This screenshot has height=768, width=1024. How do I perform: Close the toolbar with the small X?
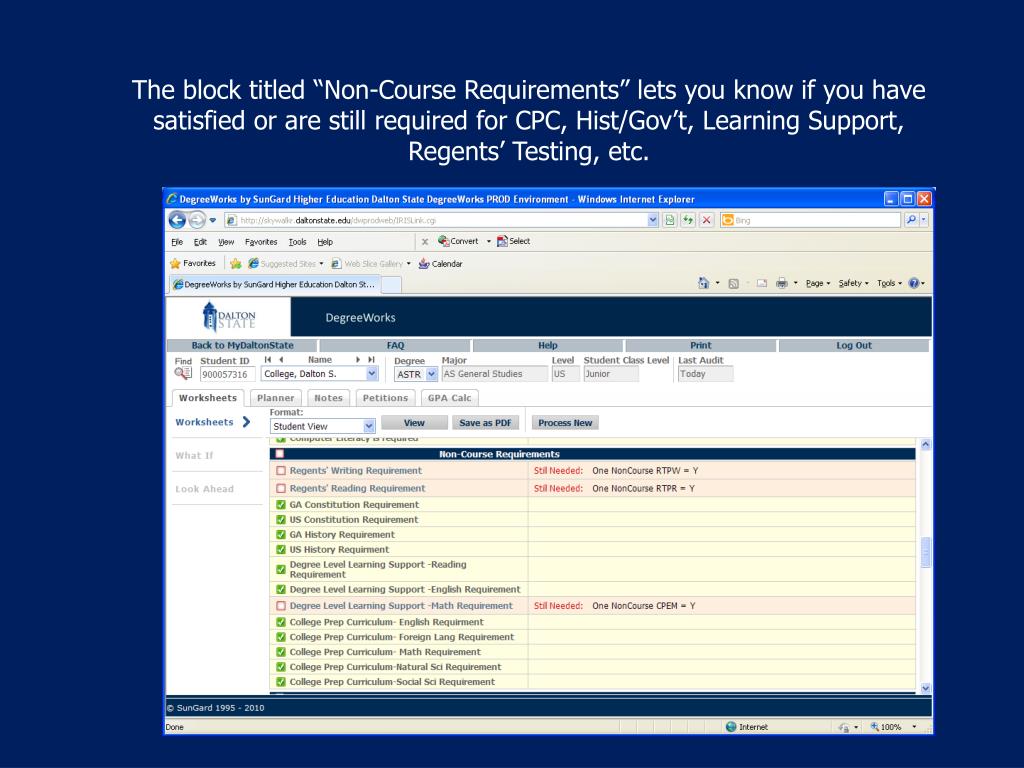424,242
